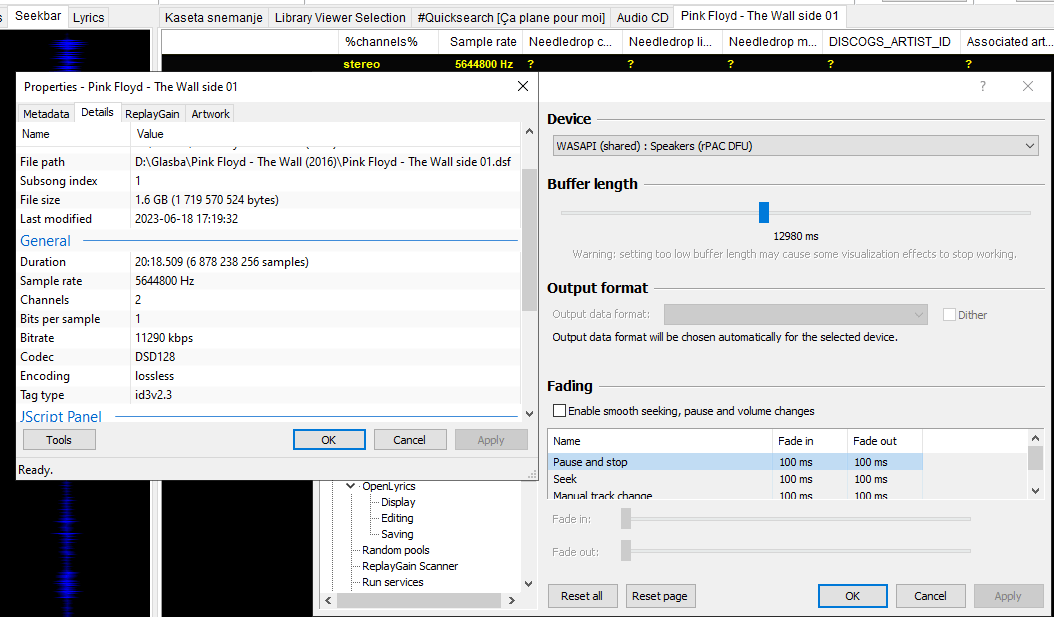This screenshot has height=617, width=1054.
Task: Enable smooth seeking, pause and volume changes
Action: click(x=559, y=411)
